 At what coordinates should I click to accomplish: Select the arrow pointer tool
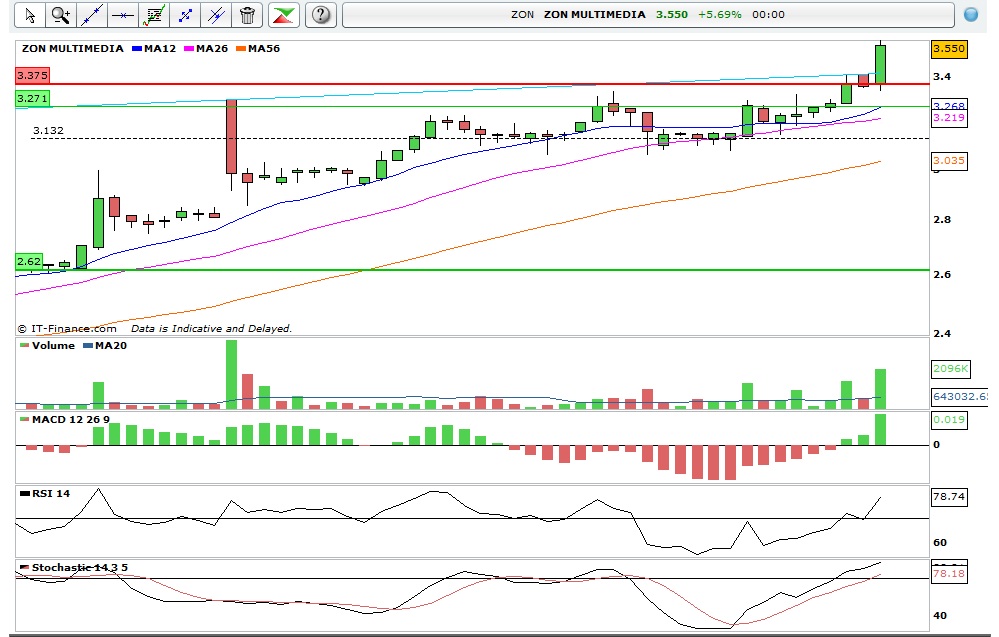[29, 15]
